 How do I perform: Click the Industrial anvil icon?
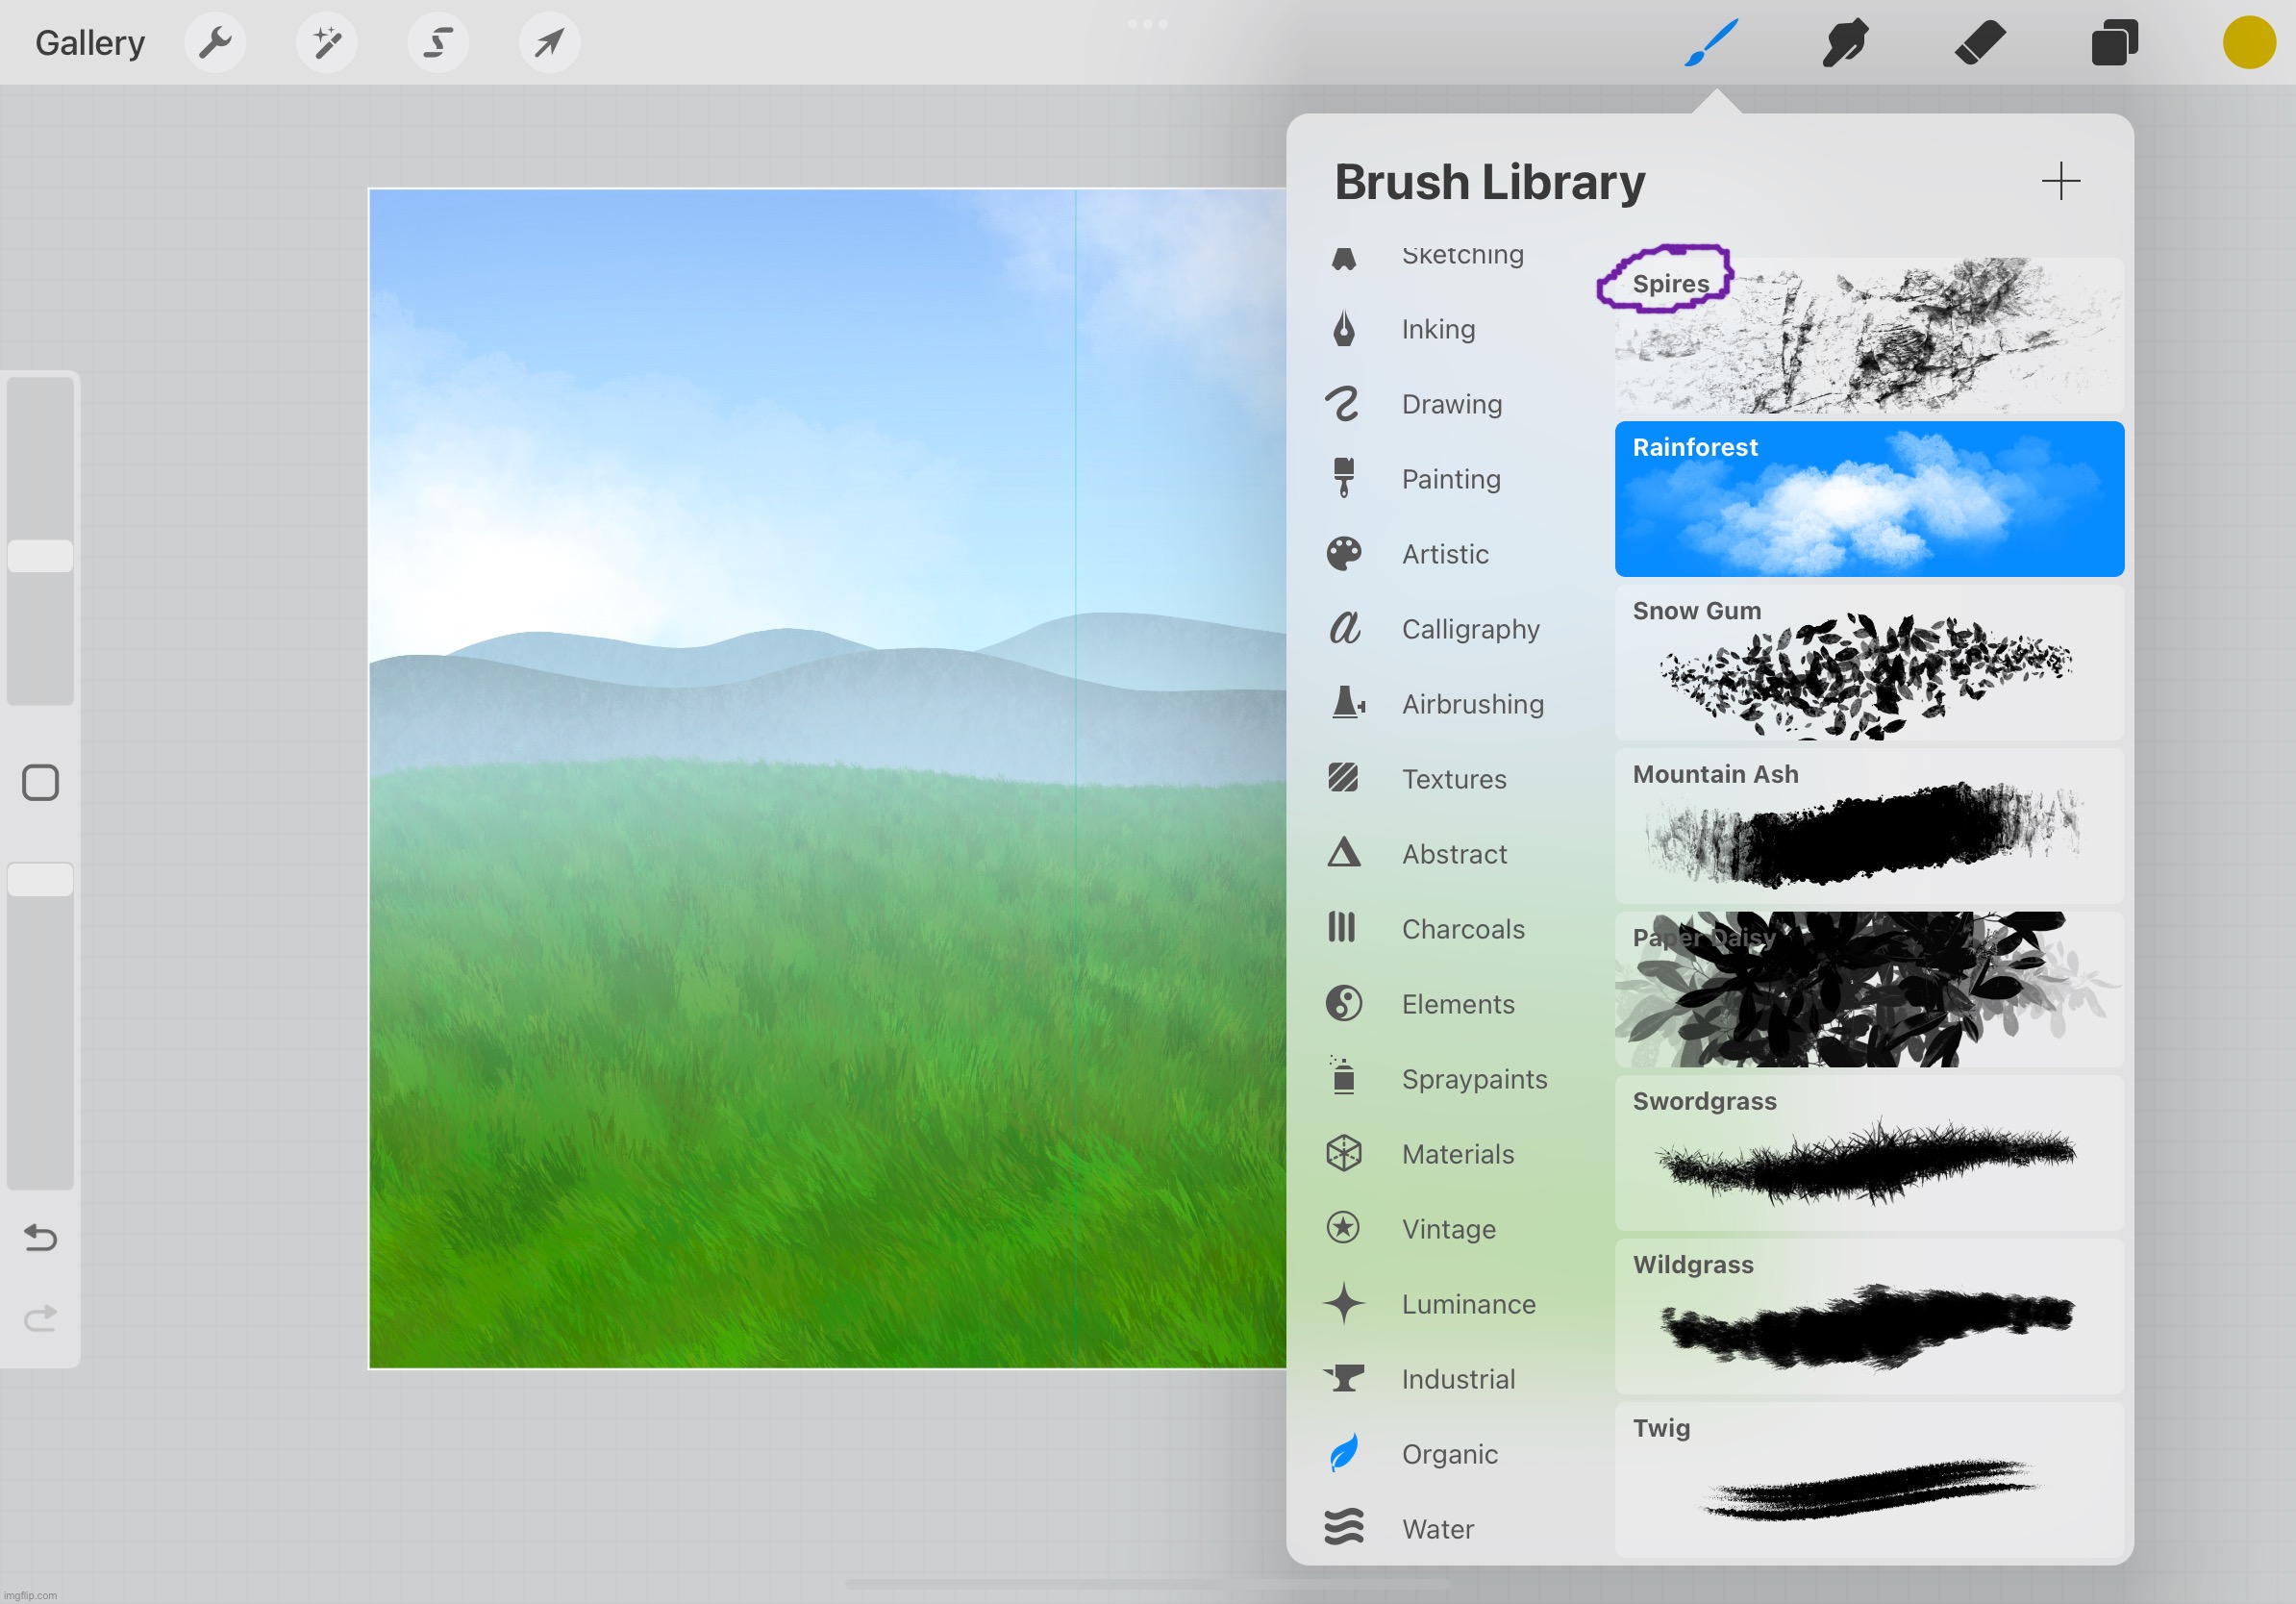coord(1344,1378)
